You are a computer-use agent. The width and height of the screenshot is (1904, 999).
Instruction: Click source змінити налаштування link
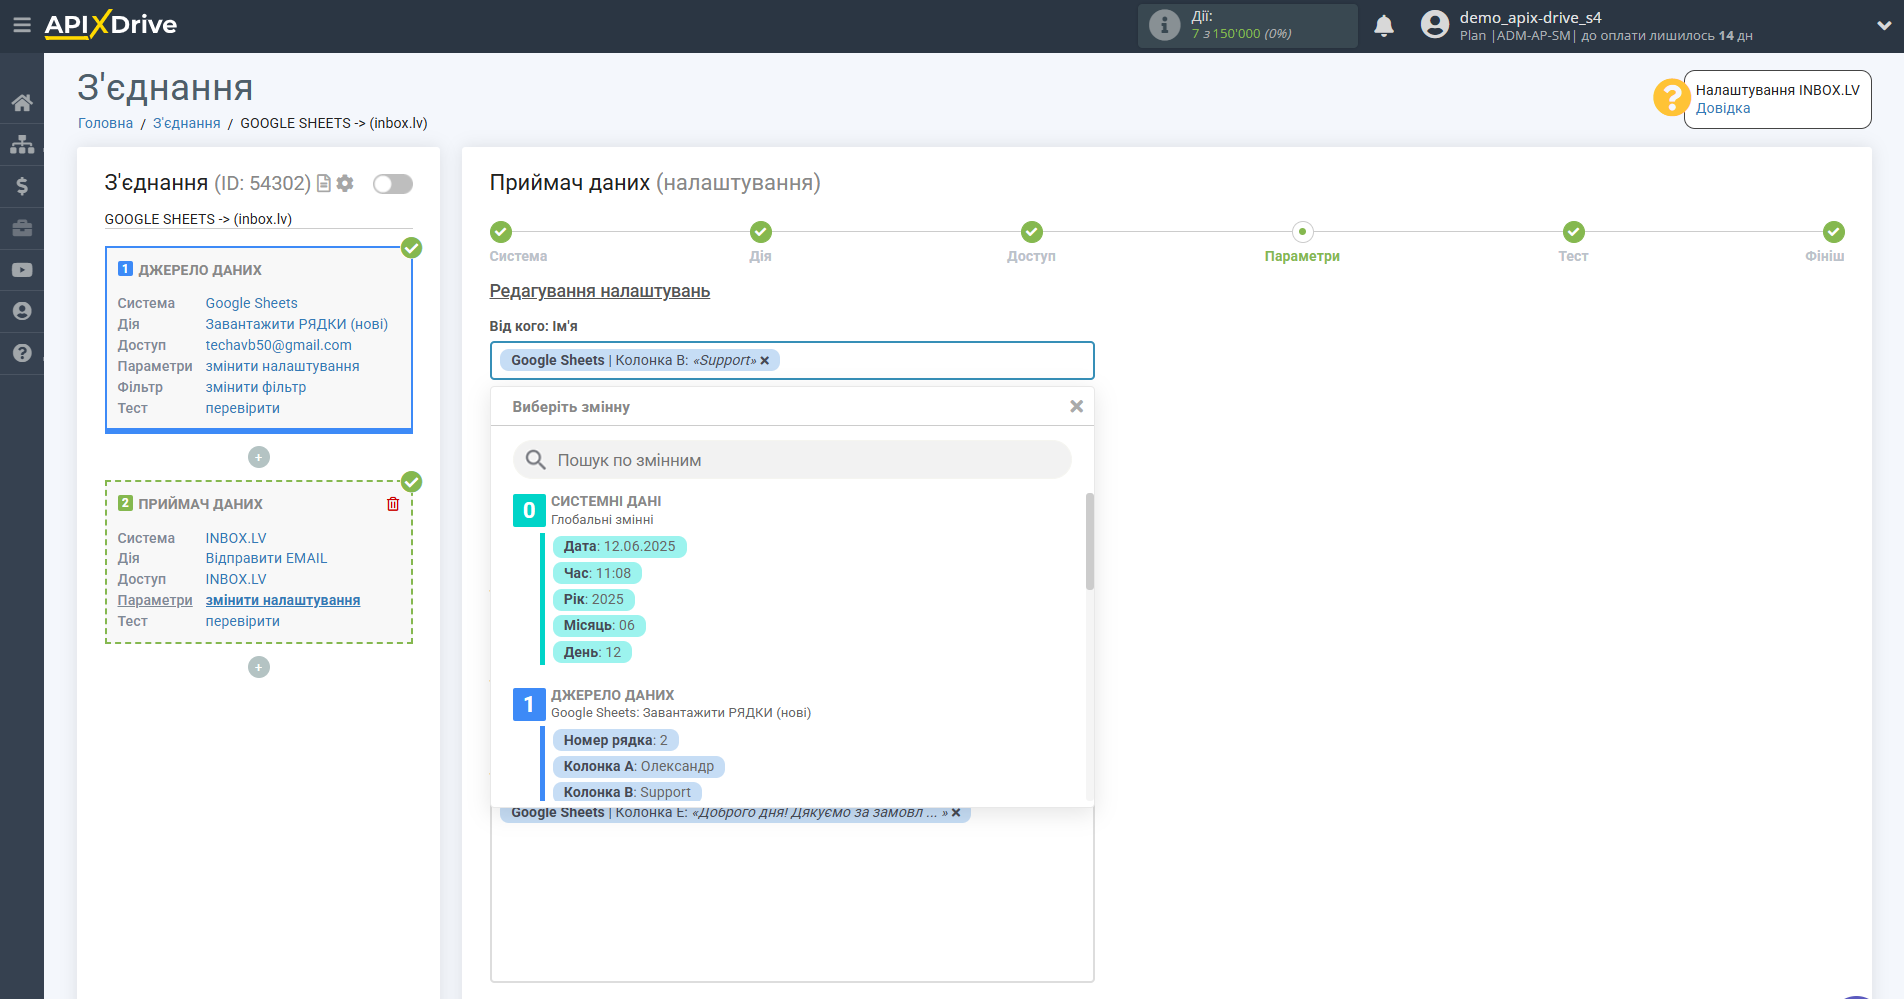pos(282,366)
